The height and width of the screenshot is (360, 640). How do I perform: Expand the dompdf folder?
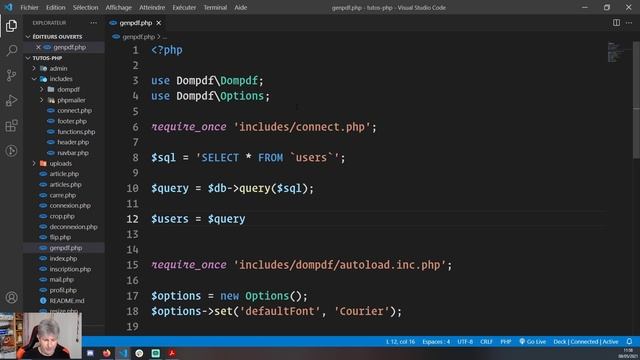pyautogui.click(x=68, y=90)
